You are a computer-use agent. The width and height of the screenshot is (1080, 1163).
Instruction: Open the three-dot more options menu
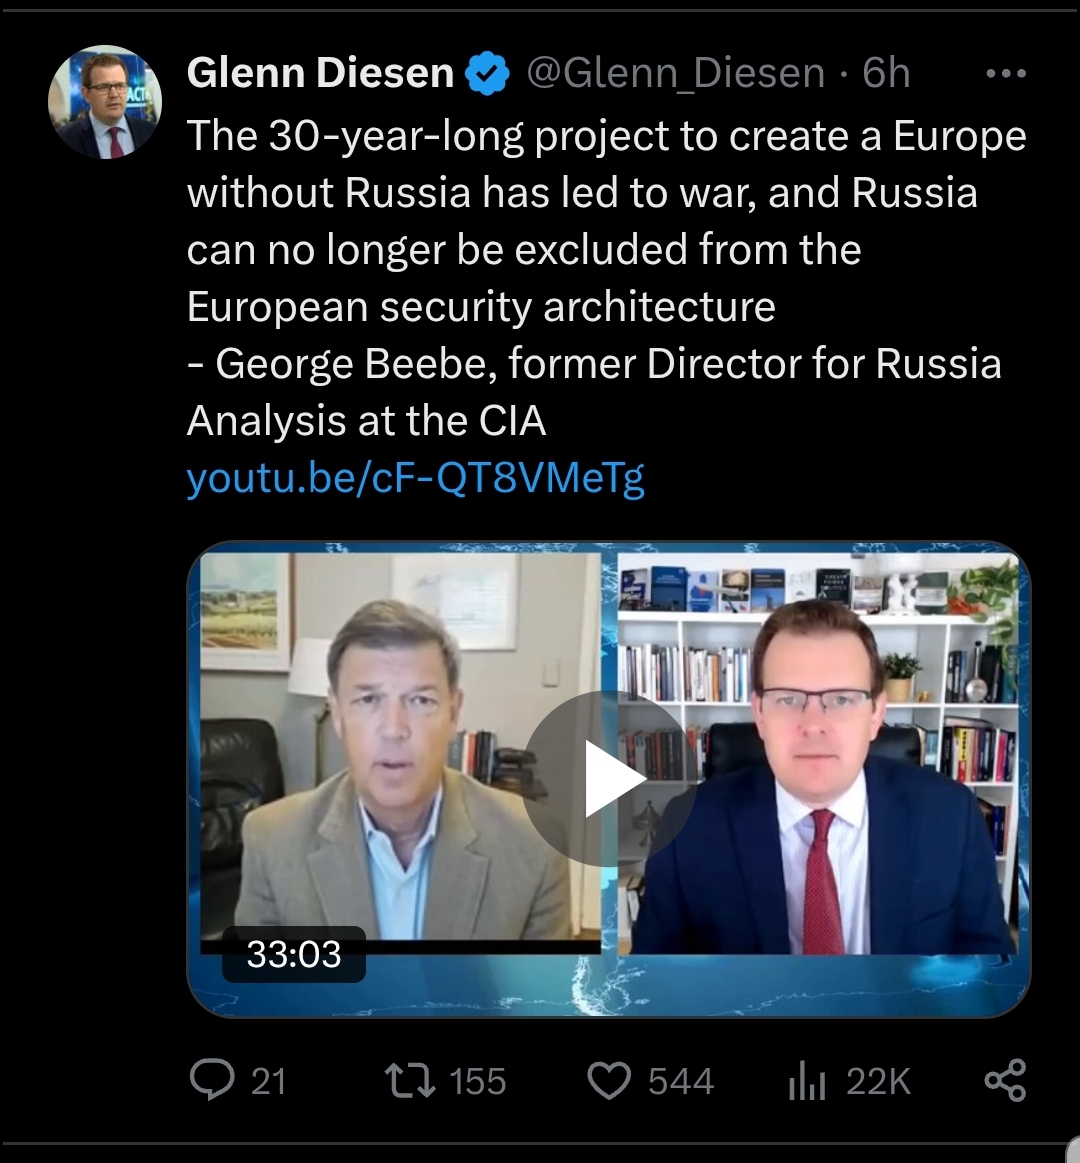pos(1005,73)
